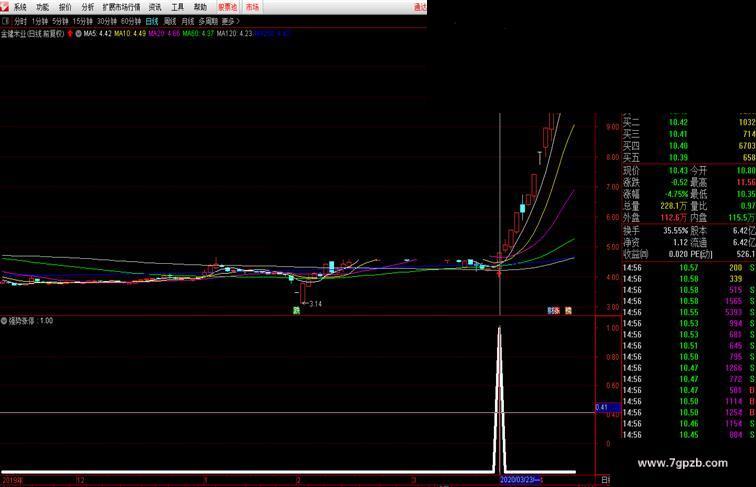
Task: Click the 日 period label in bottom corner
Action: pos(605,480)
